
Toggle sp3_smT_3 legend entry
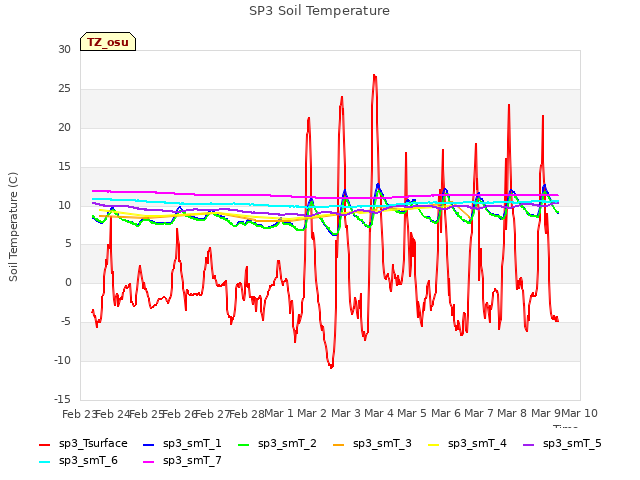pos(372,443)
